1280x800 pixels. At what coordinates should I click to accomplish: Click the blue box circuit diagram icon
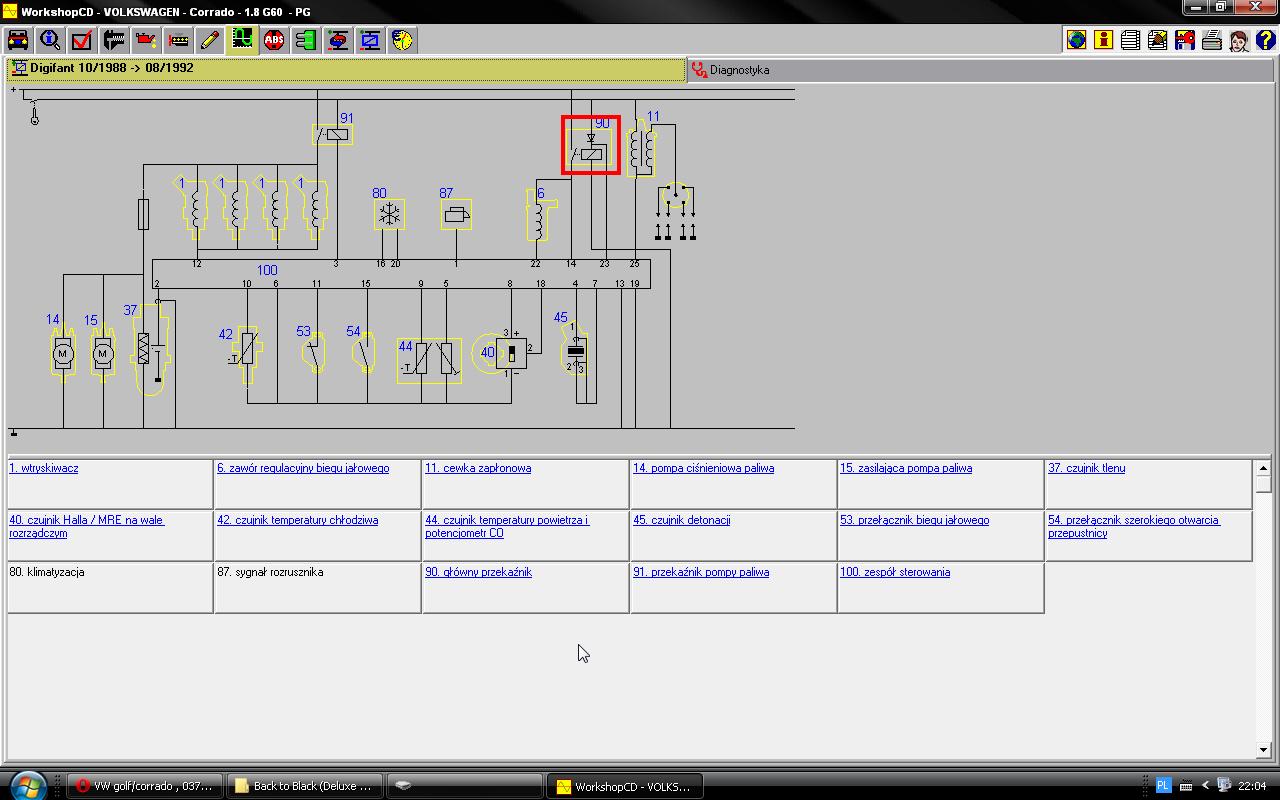[370, 40]
